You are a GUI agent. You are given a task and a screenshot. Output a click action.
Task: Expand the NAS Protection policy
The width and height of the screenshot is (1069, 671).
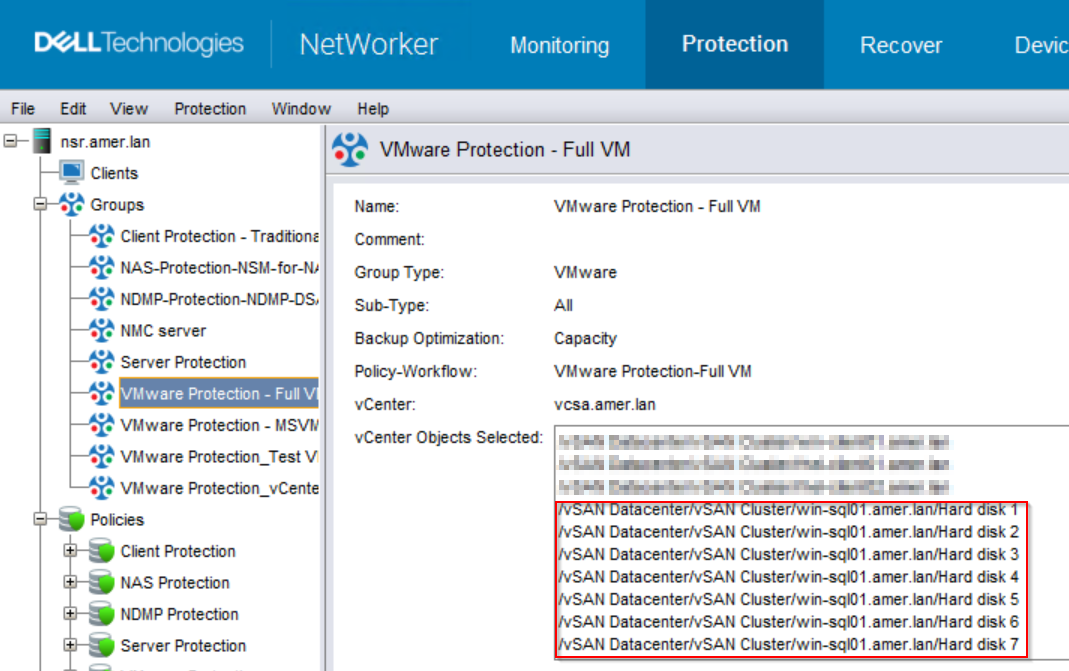click(70, 582)
